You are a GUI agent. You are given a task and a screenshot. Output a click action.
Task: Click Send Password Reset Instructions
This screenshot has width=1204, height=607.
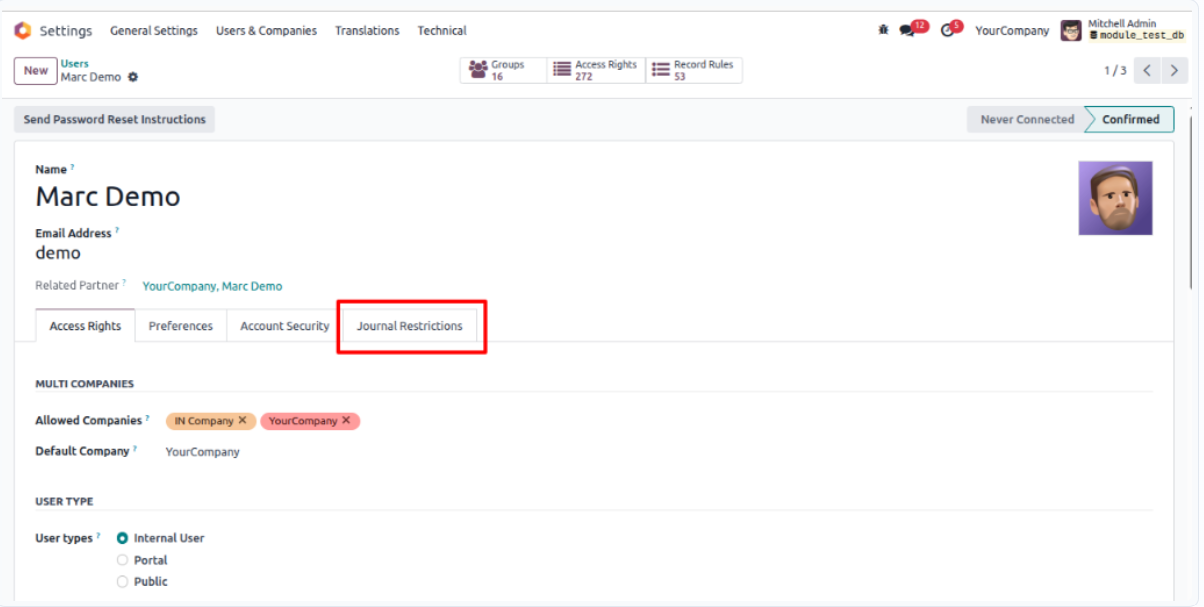click(x=114, y=119)
